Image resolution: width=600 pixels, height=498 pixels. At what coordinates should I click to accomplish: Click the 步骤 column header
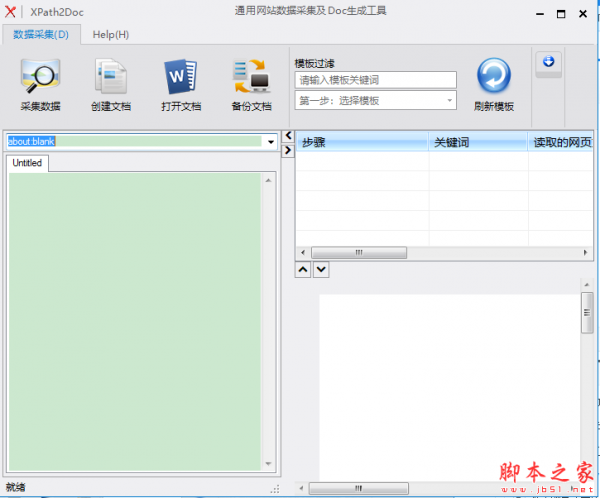360,142
